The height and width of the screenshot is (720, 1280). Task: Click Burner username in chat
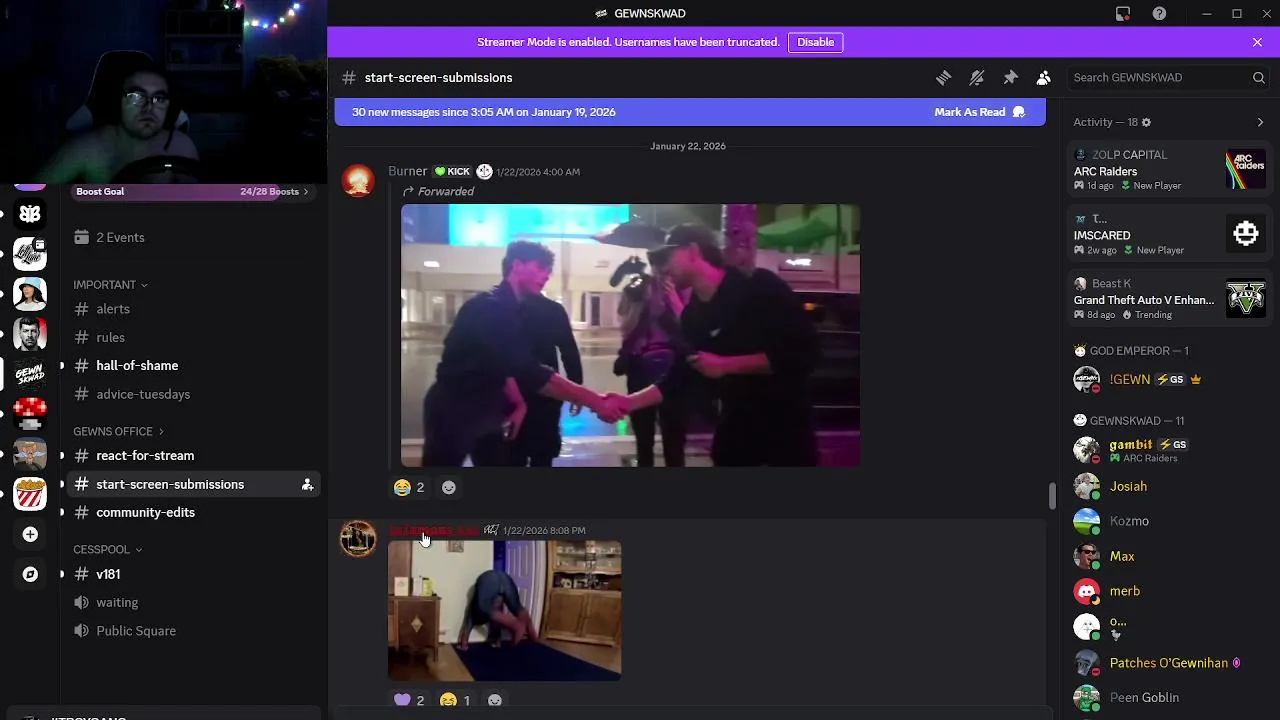pos(408,172)
